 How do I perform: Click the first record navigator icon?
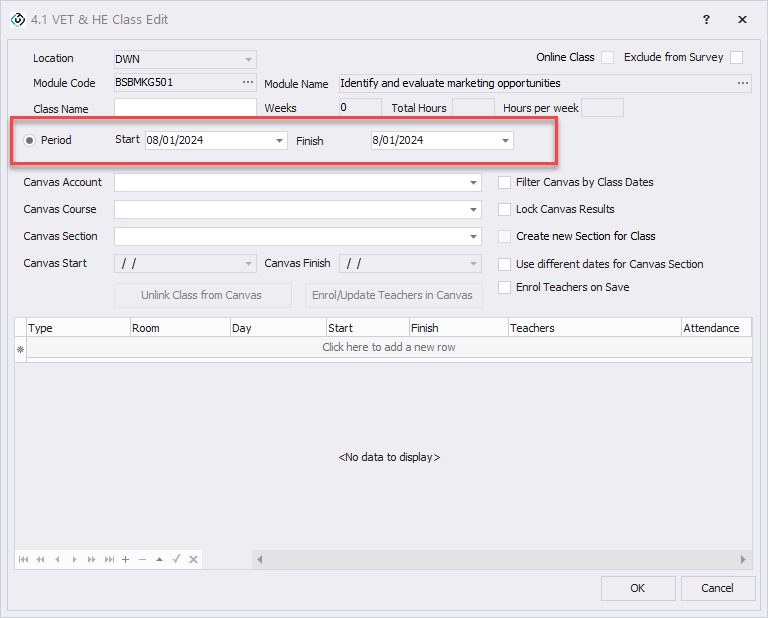[23, 560]
